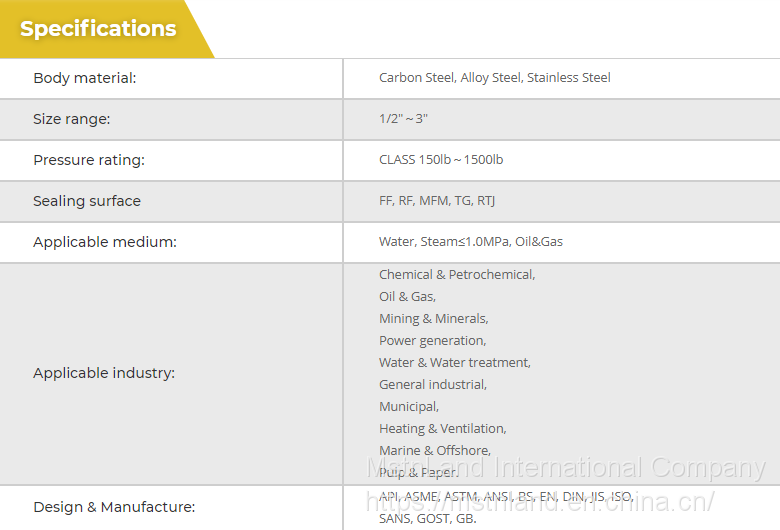
Task: Select the Applicable industry label
Action: tap(104, 373)
